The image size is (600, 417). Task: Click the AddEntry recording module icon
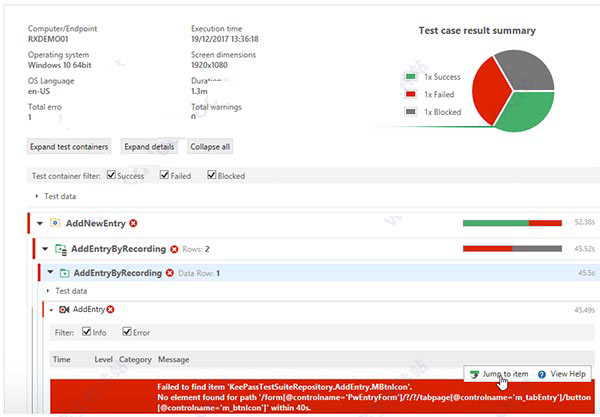(x=64, y=309)
